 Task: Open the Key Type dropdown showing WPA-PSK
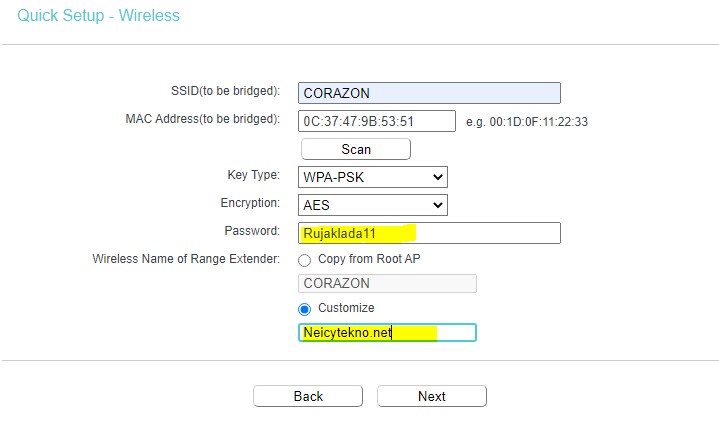coord(373,177)
